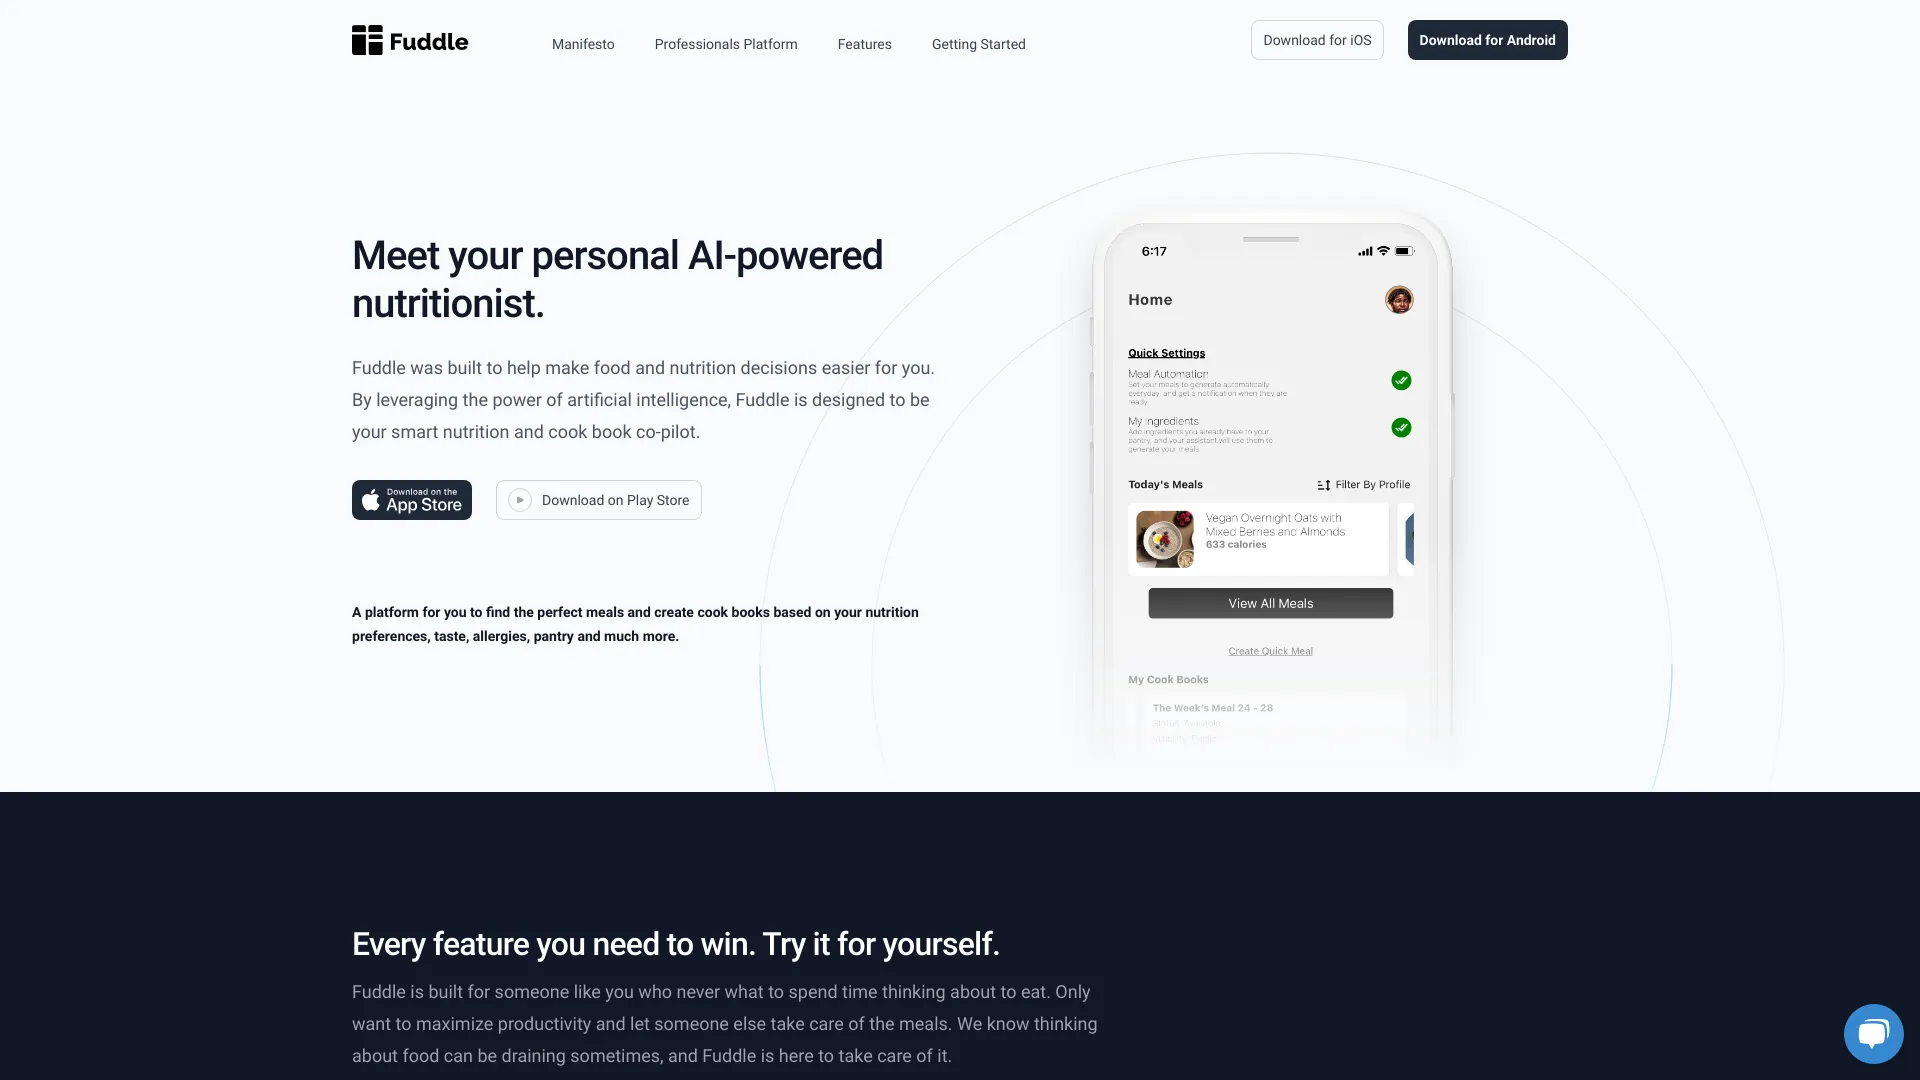This screenshot has height=1080, width=1920.
Task: Click the My Ingredients green checkmark icon
Action: (1400, 427)
